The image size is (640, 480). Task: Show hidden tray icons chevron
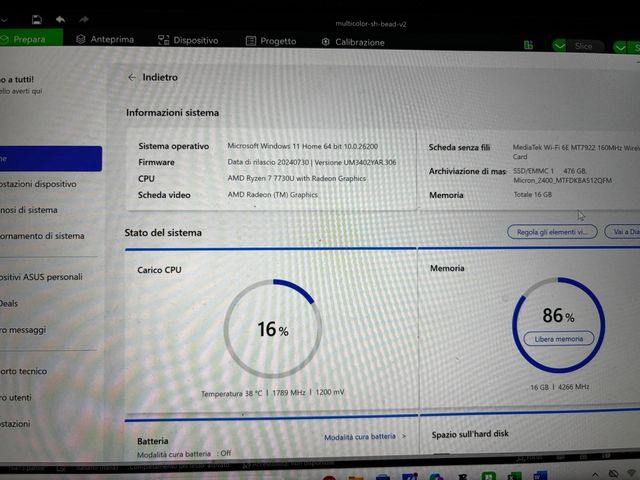(595, 474)
